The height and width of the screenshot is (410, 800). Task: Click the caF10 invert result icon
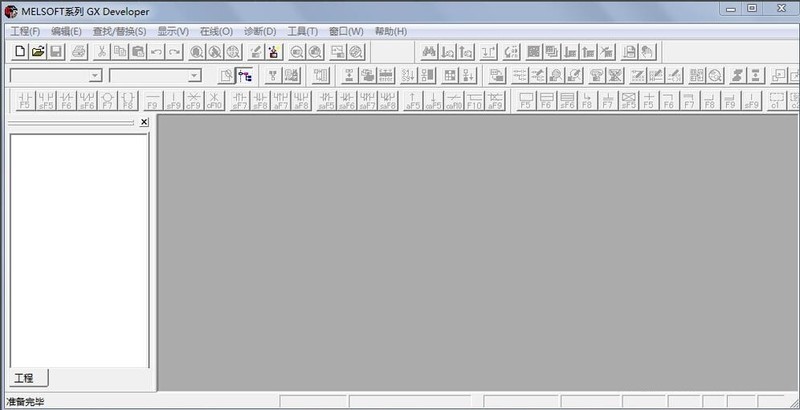(x=454, y=100)
